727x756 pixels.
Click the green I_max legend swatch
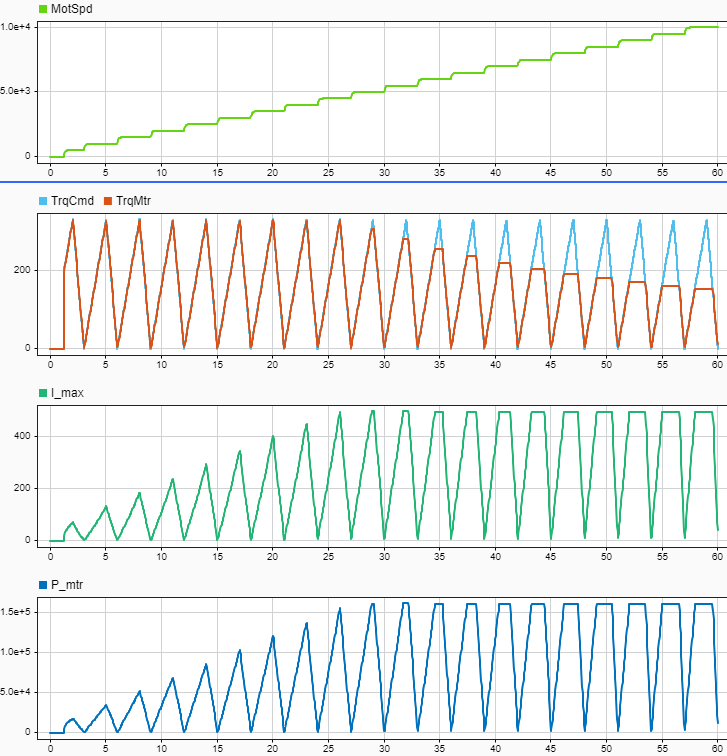point(42,393)
